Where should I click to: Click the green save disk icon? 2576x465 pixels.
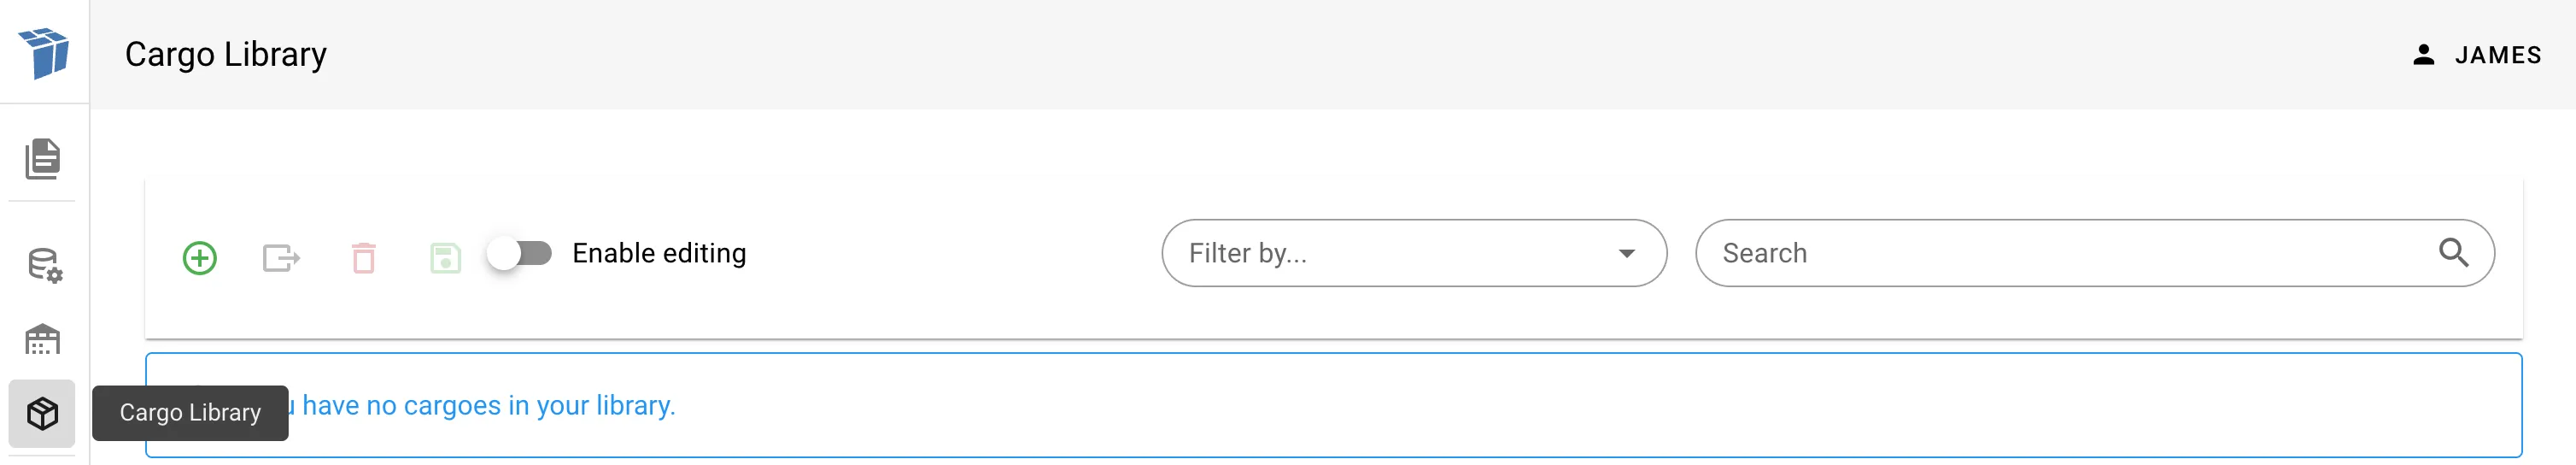[x=445, y=258]
